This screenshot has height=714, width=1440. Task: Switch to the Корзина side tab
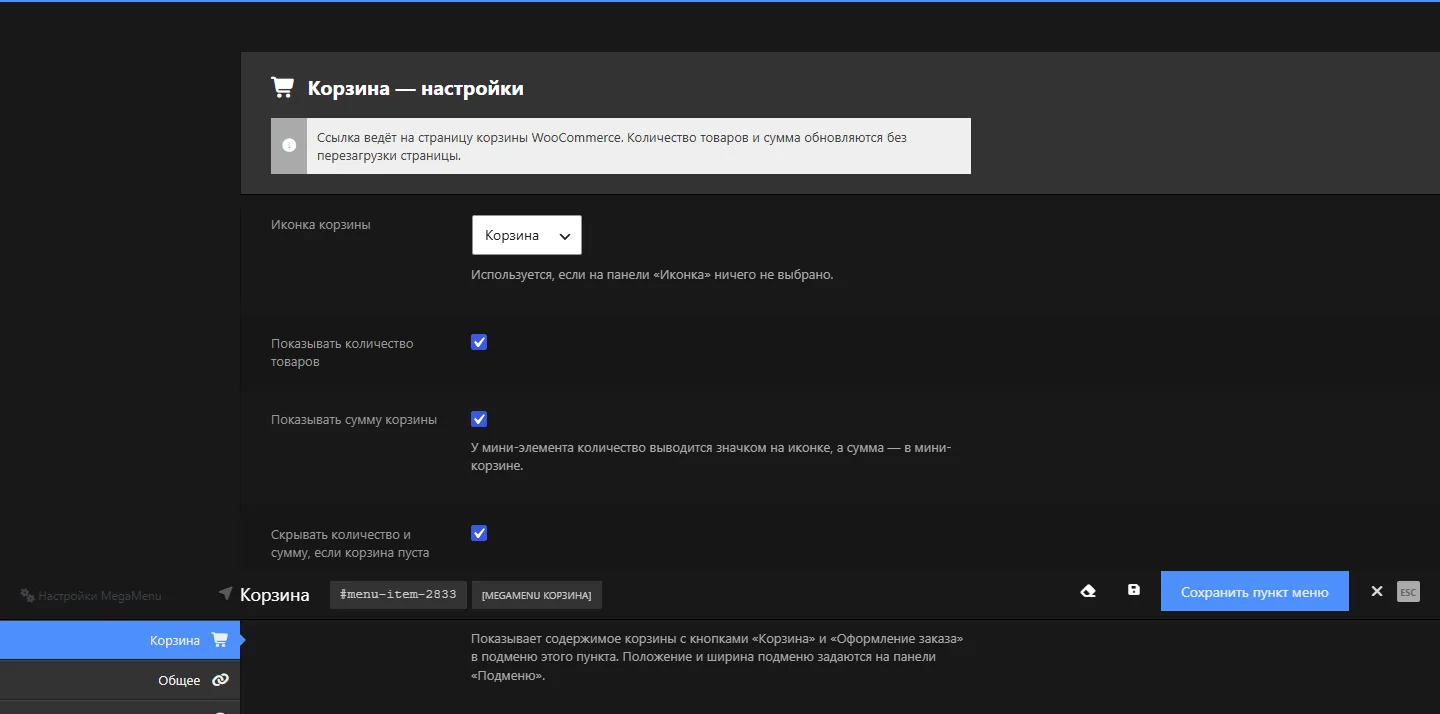[x=120, y=640]
